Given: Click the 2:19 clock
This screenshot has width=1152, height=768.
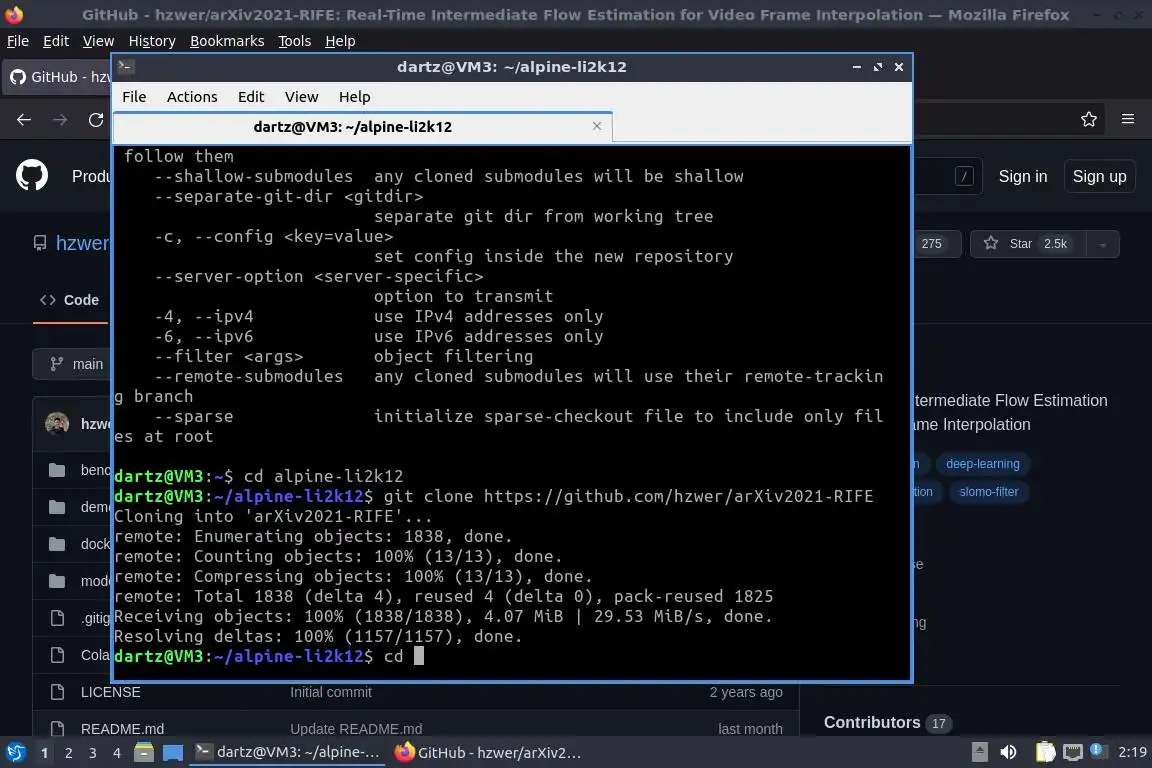Looking at the screenshot, I should (1132, 753).
